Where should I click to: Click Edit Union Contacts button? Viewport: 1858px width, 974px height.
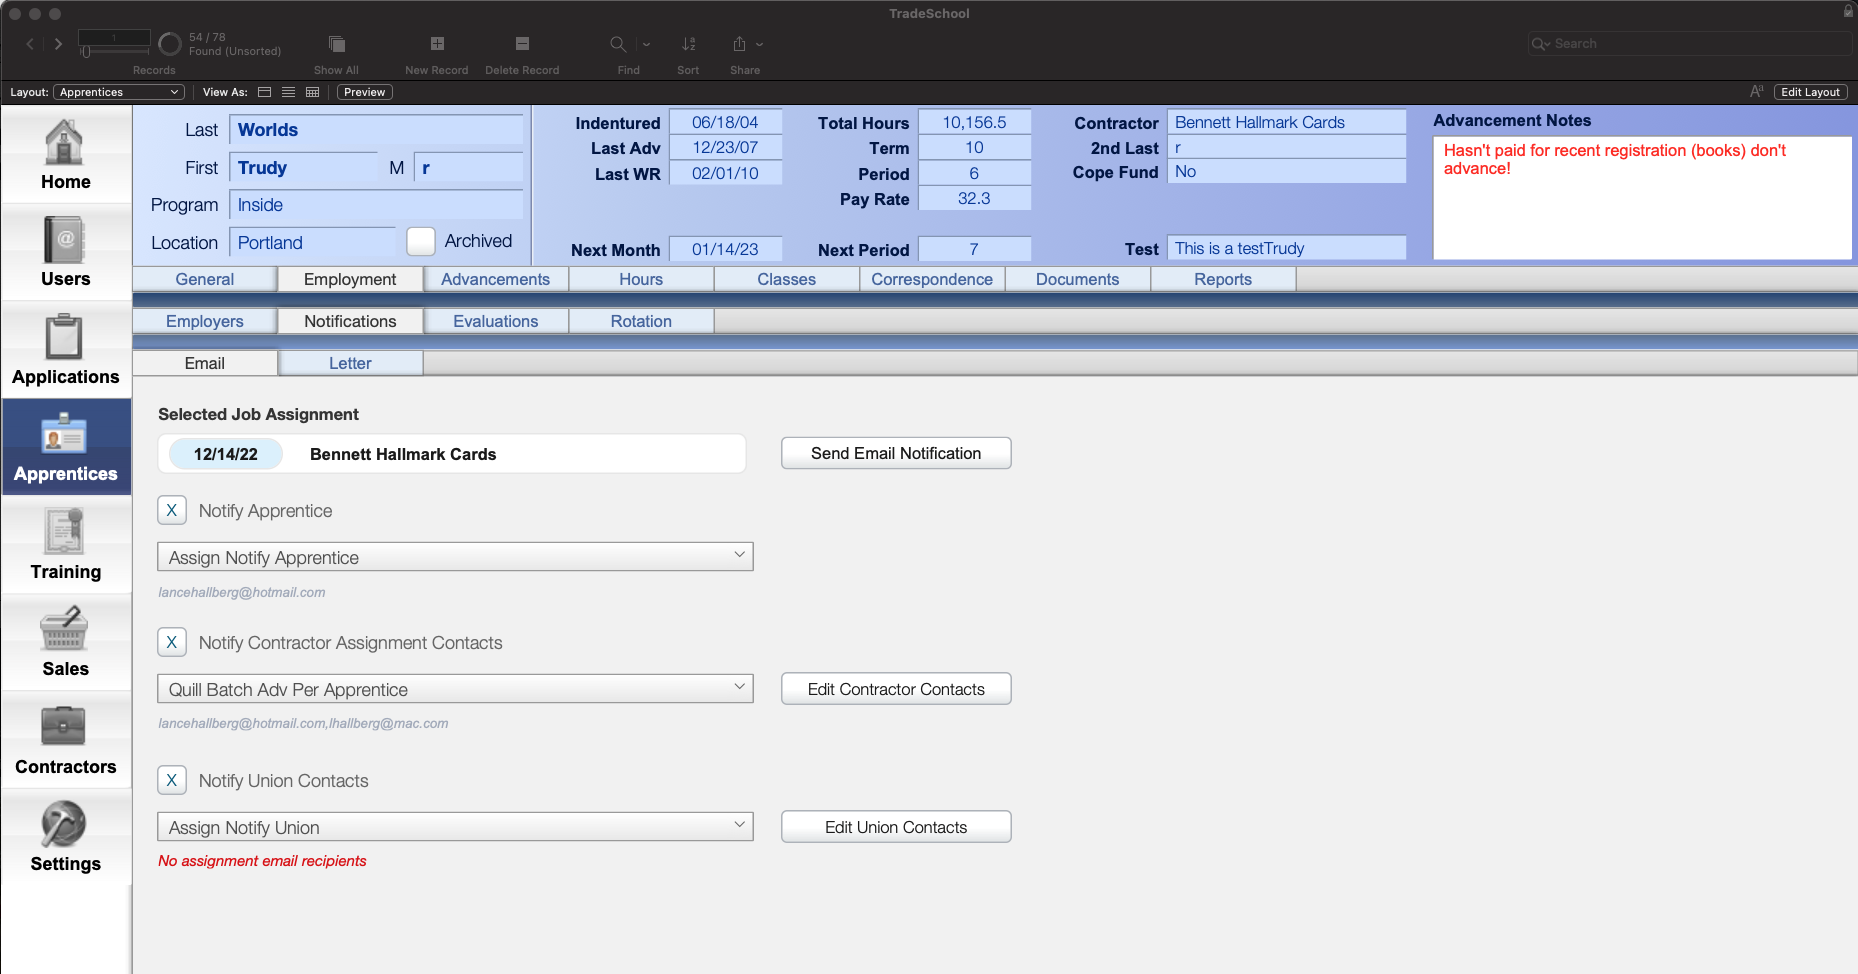896,827
